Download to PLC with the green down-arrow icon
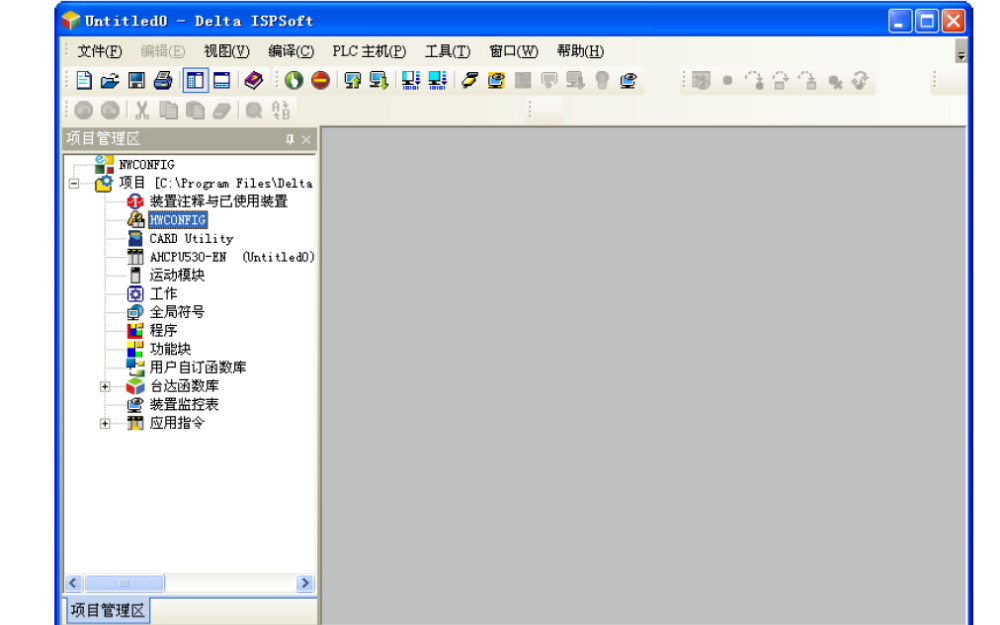1000x625 pixels. [x=379, y=80]
